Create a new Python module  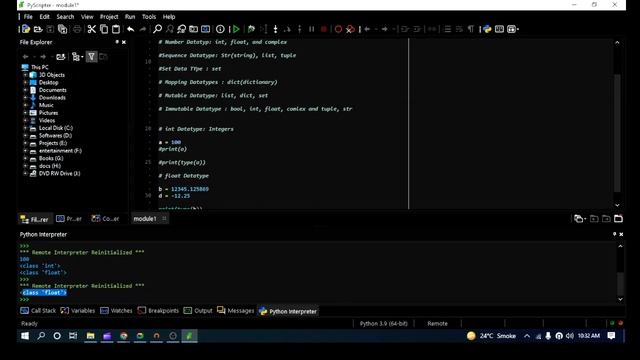(26, 29)
